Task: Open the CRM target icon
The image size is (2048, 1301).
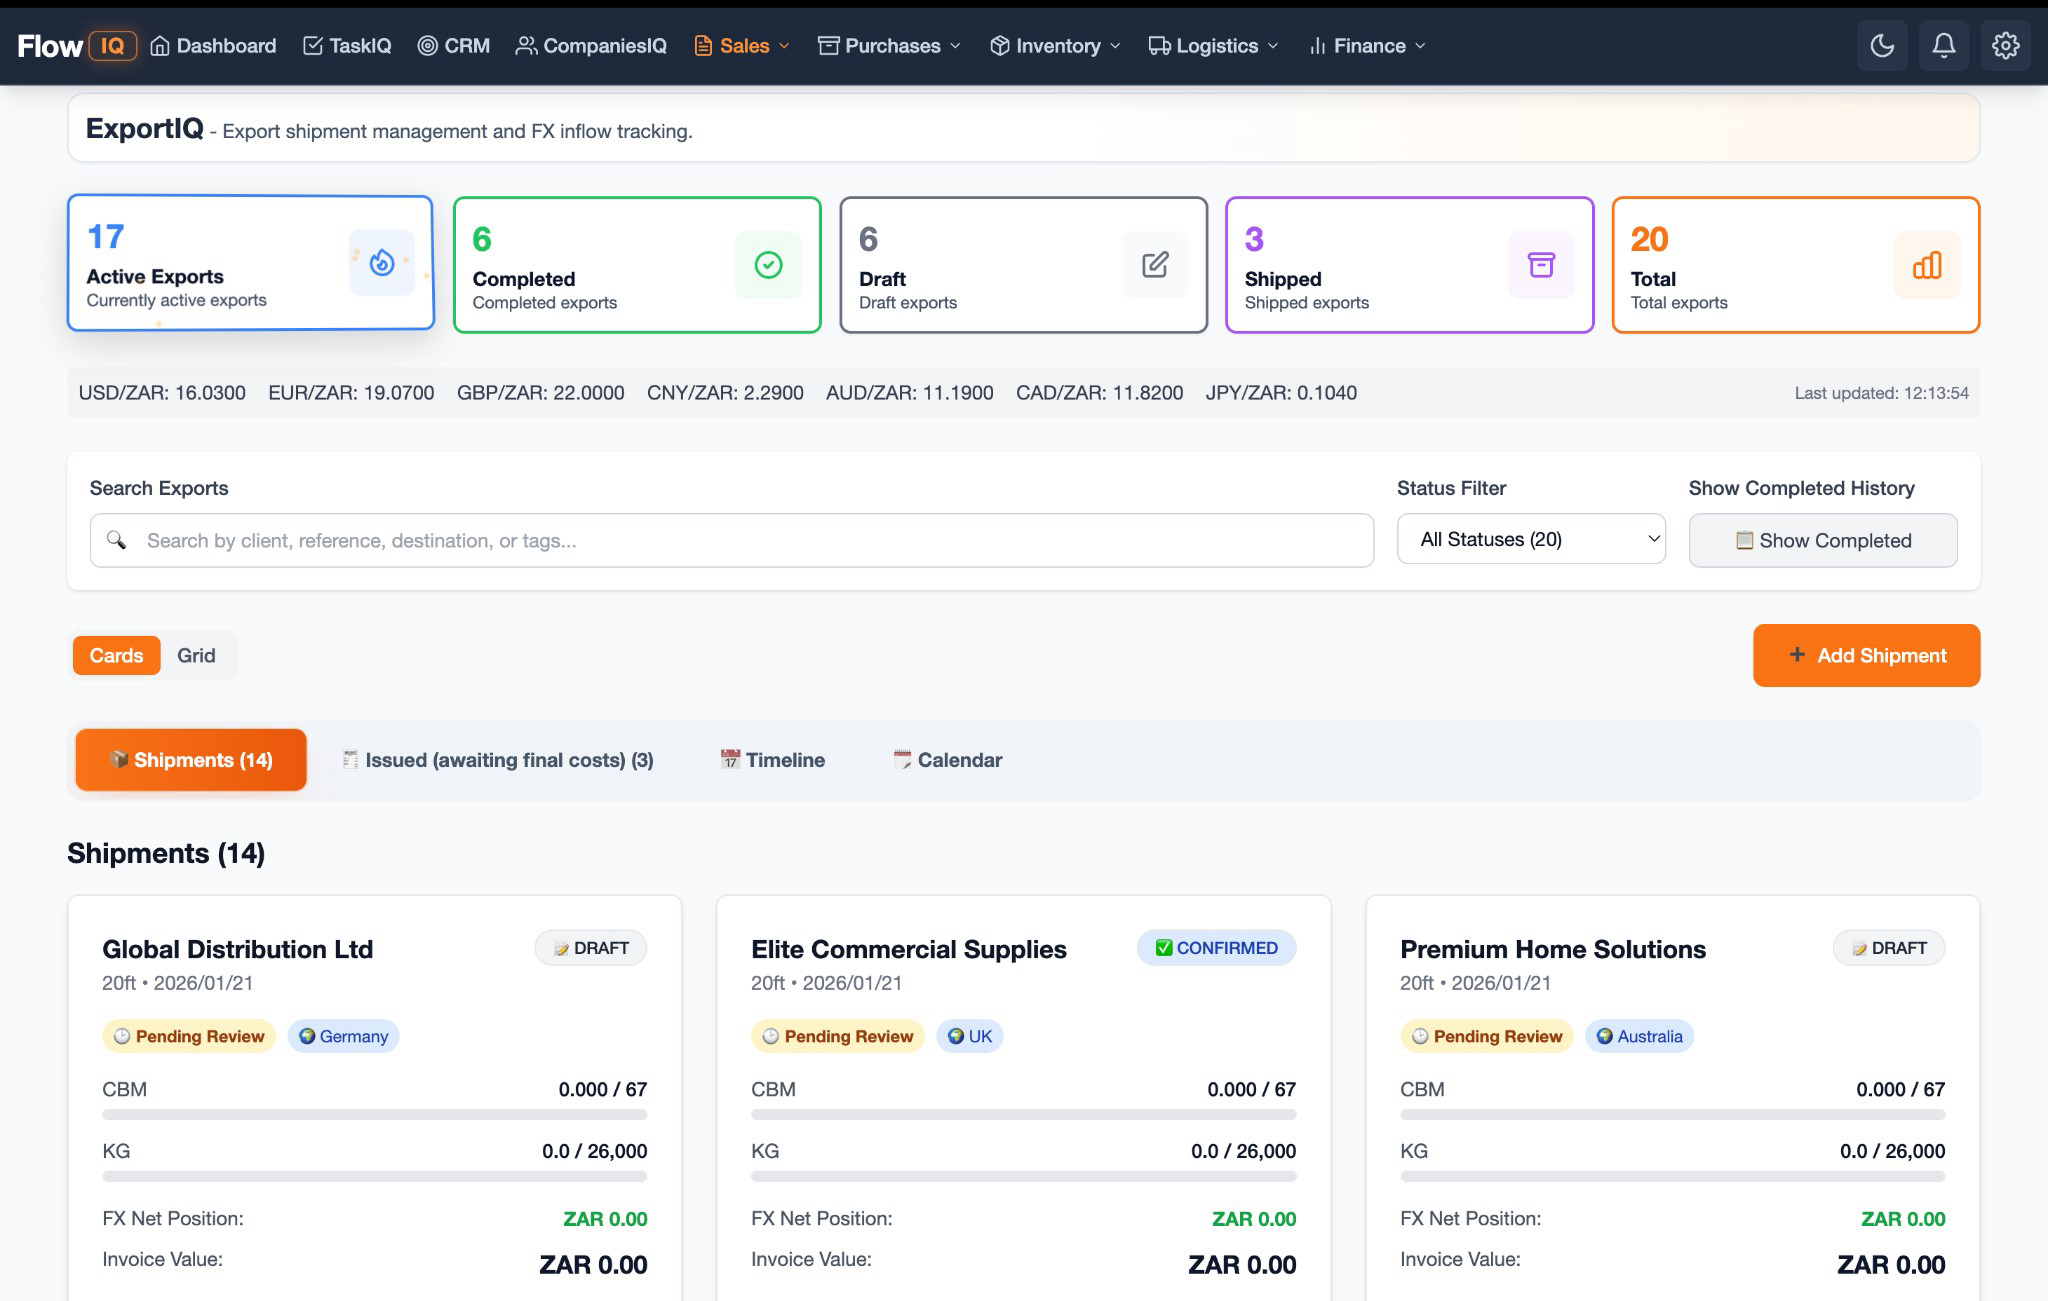Action: [x=428, y=45]
